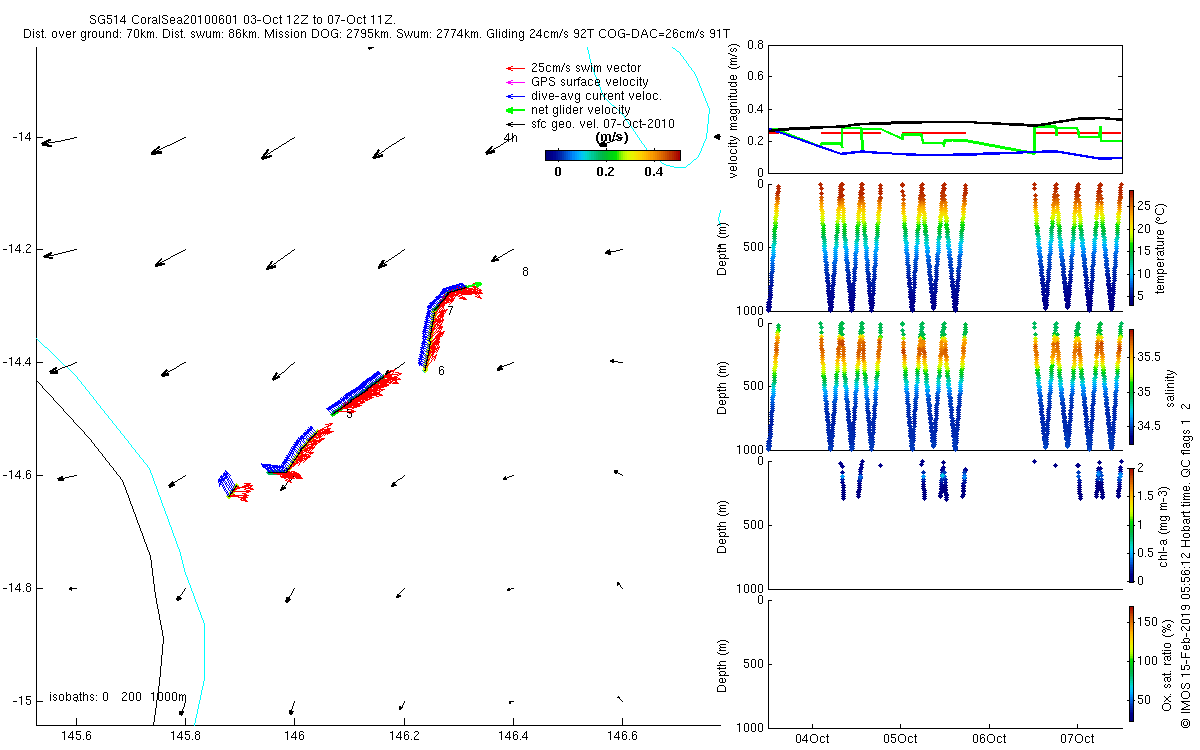1200x750 pixels.
Task: Click the 'isobaths: 0 200 1000m' note
Action: (118, 697)
